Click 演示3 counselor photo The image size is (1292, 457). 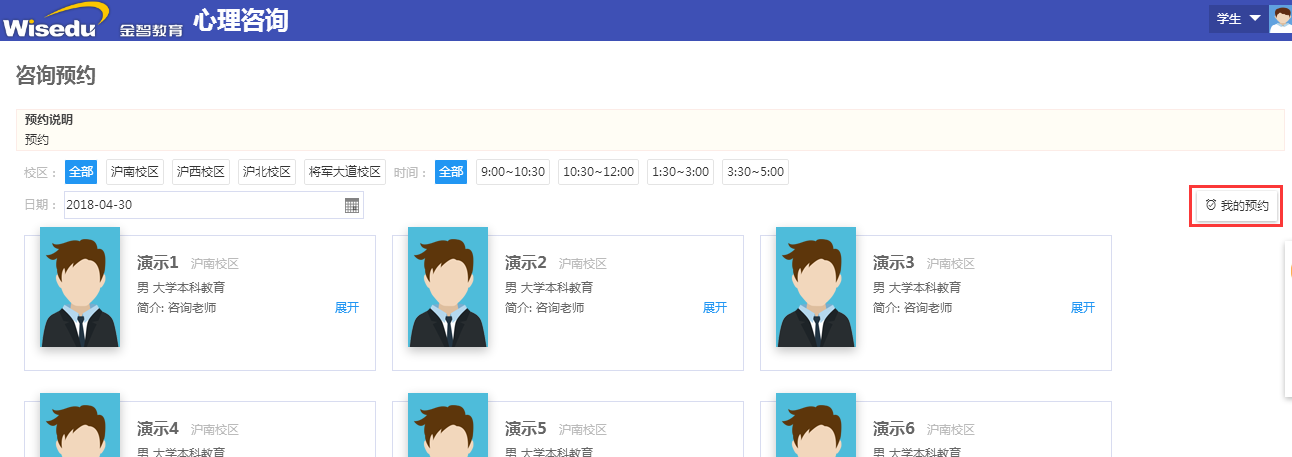coord(816,287)
